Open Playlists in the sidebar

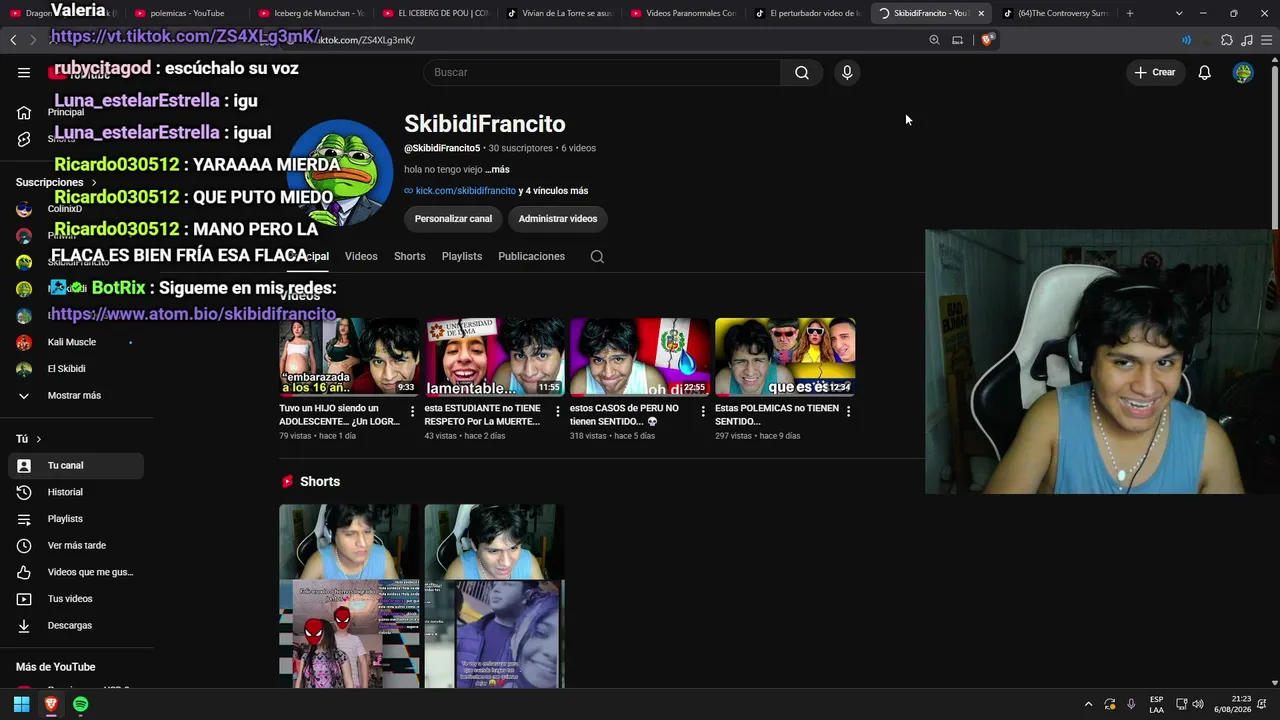(76, 519)
